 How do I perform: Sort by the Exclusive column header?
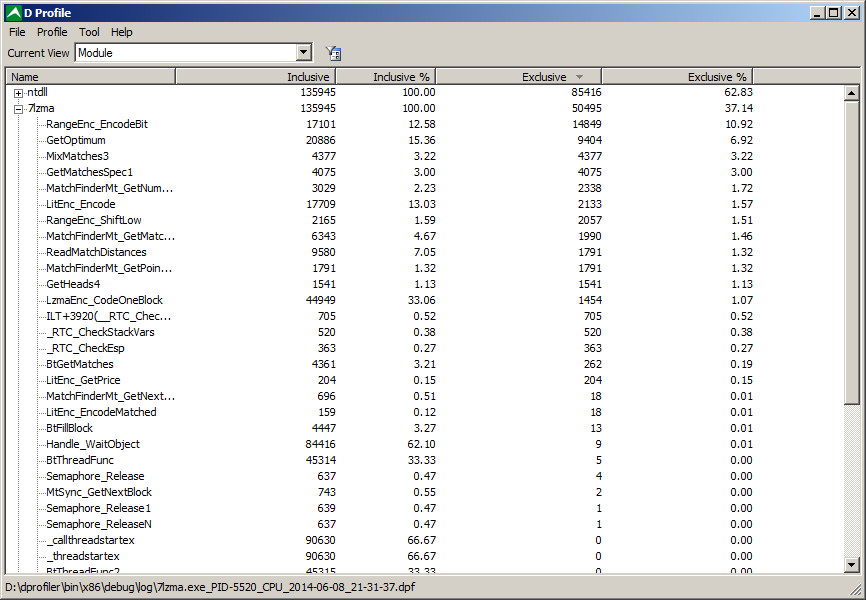click(519, 77)
